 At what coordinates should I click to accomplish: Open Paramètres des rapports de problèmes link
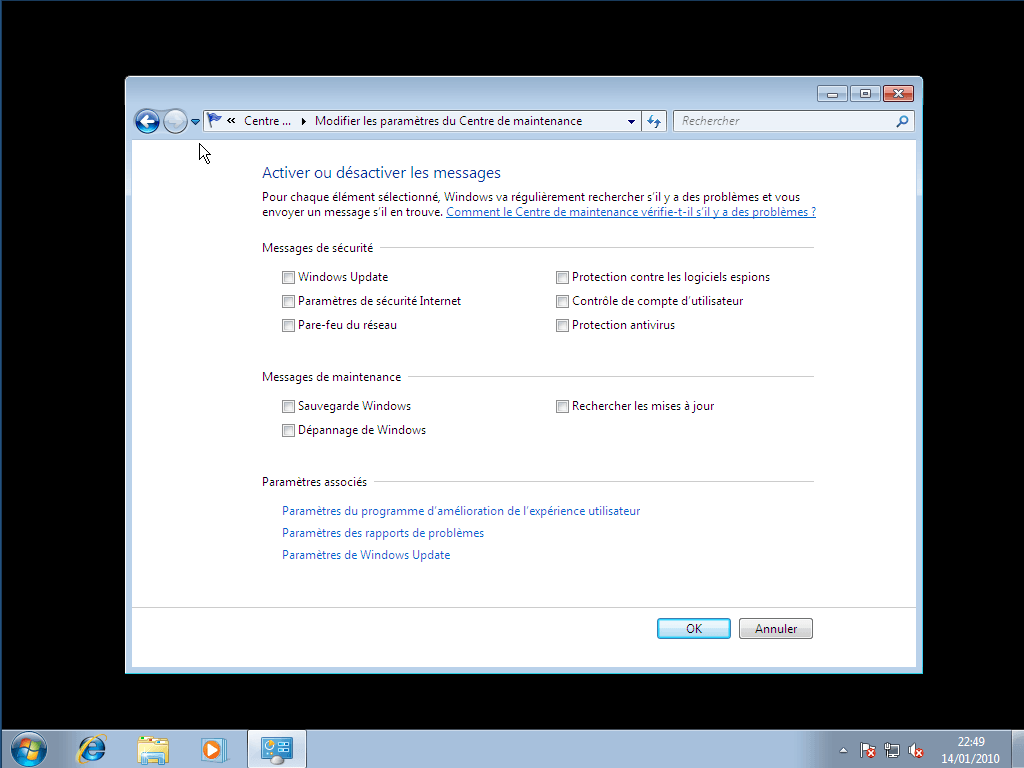(x=383, y=533)
